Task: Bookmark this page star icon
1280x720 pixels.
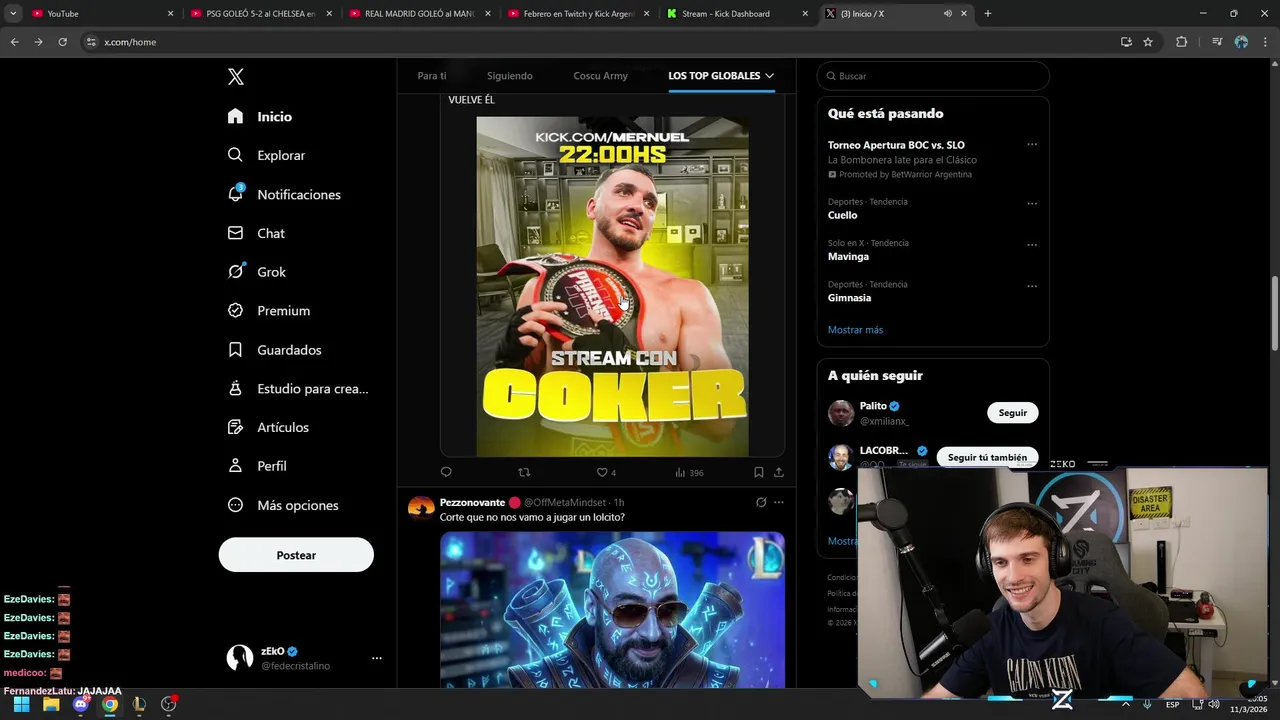Action: (x=1148, y=42)
